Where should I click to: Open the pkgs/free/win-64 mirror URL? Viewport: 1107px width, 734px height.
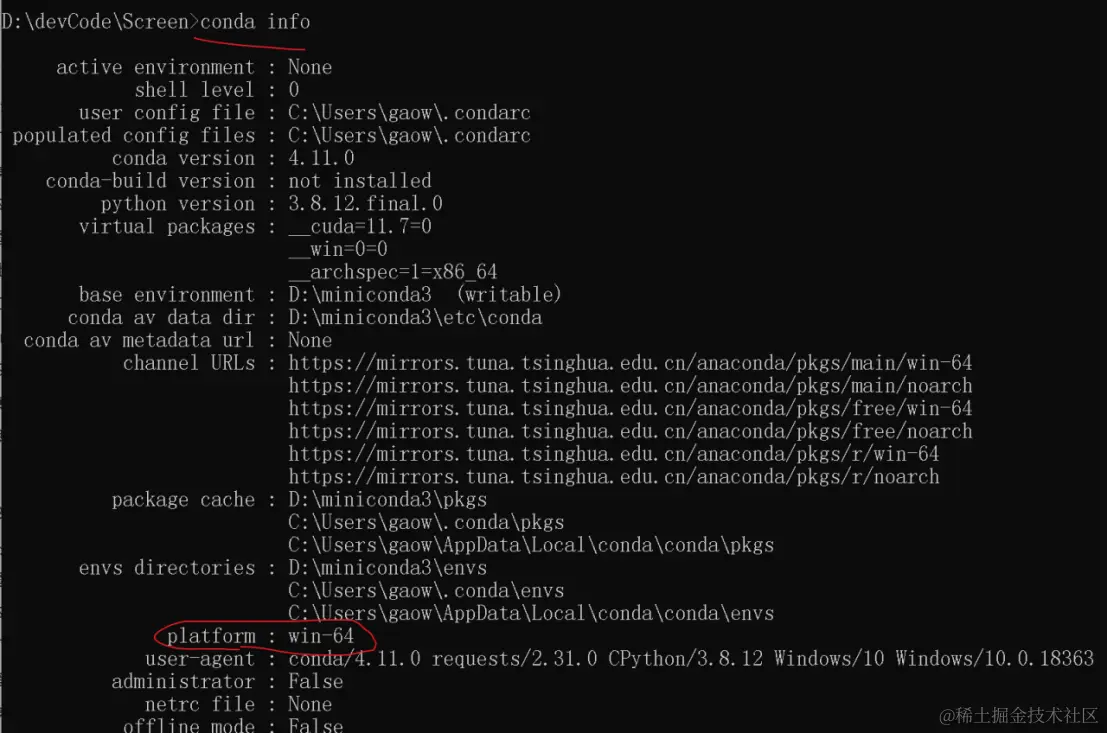pos(630,408)
